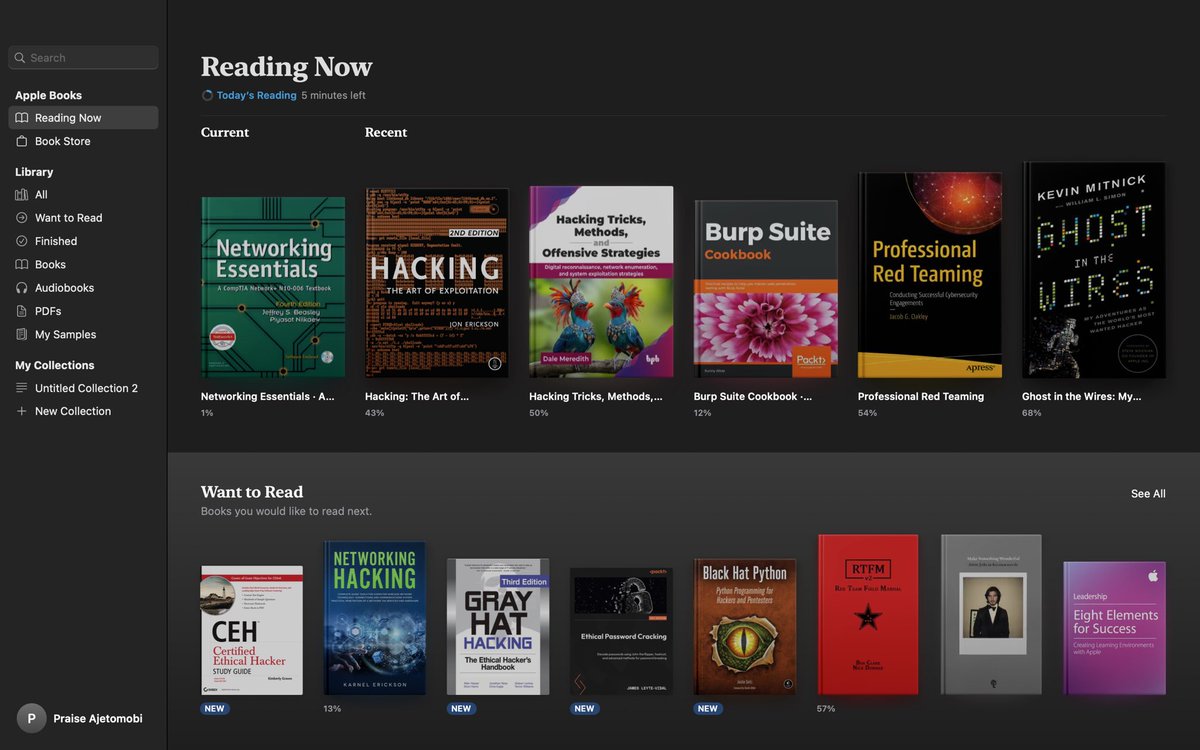Image resolution: width=1200 pixels, height=750 pixels.
Task: Open the Ethical Password Cracking cover
Action: (x=621, y=631)
